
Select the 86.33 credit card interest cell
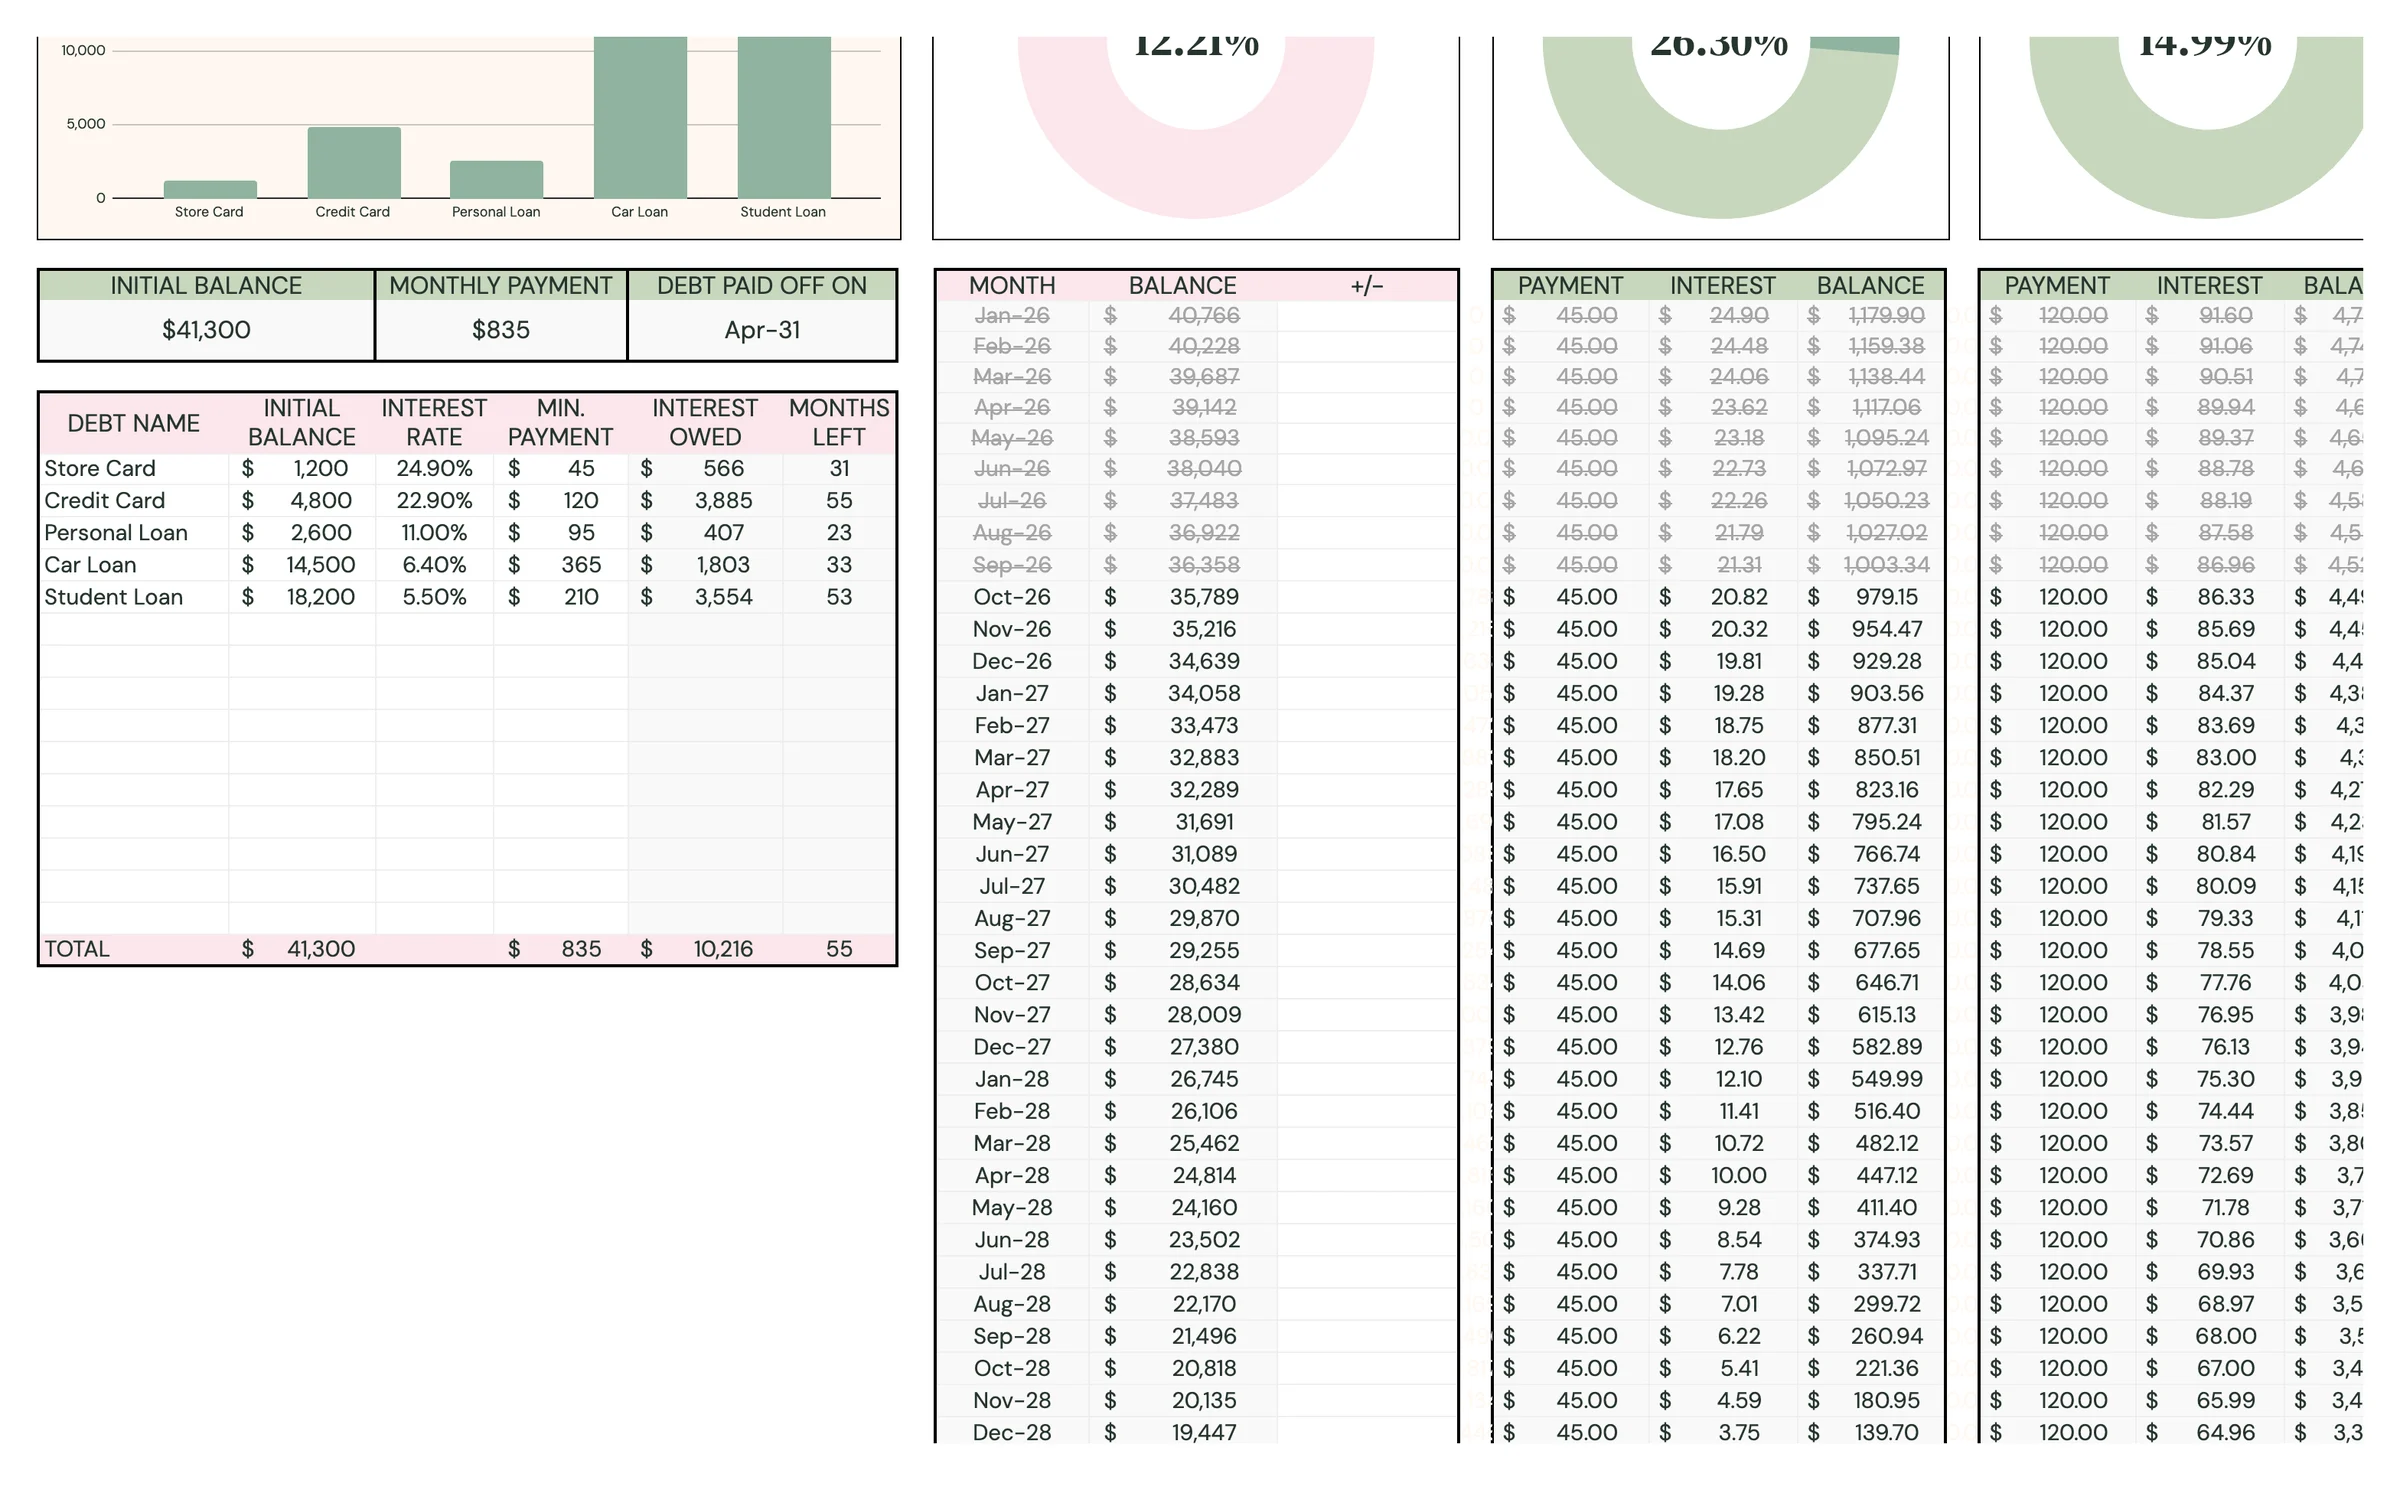(x=2209, y=596)
